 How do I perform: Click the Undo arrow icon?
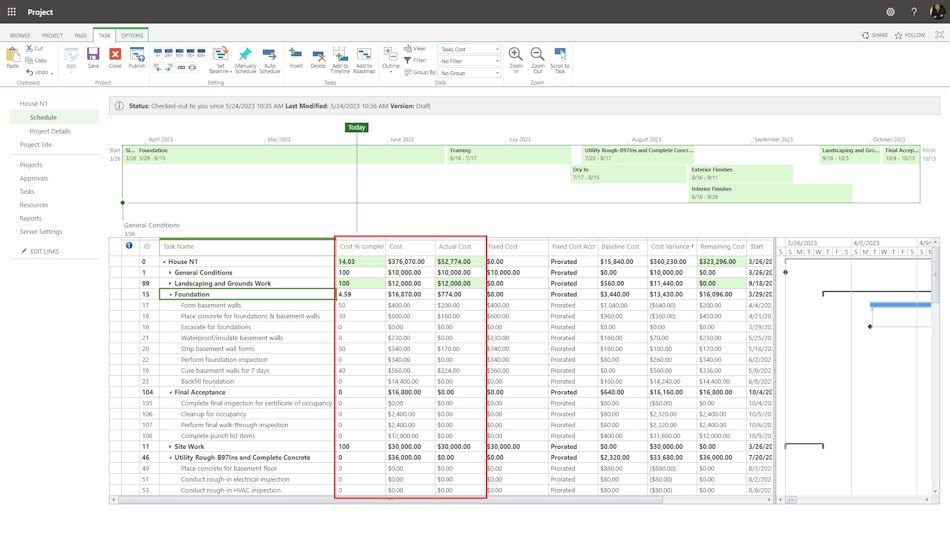point(29,72)
